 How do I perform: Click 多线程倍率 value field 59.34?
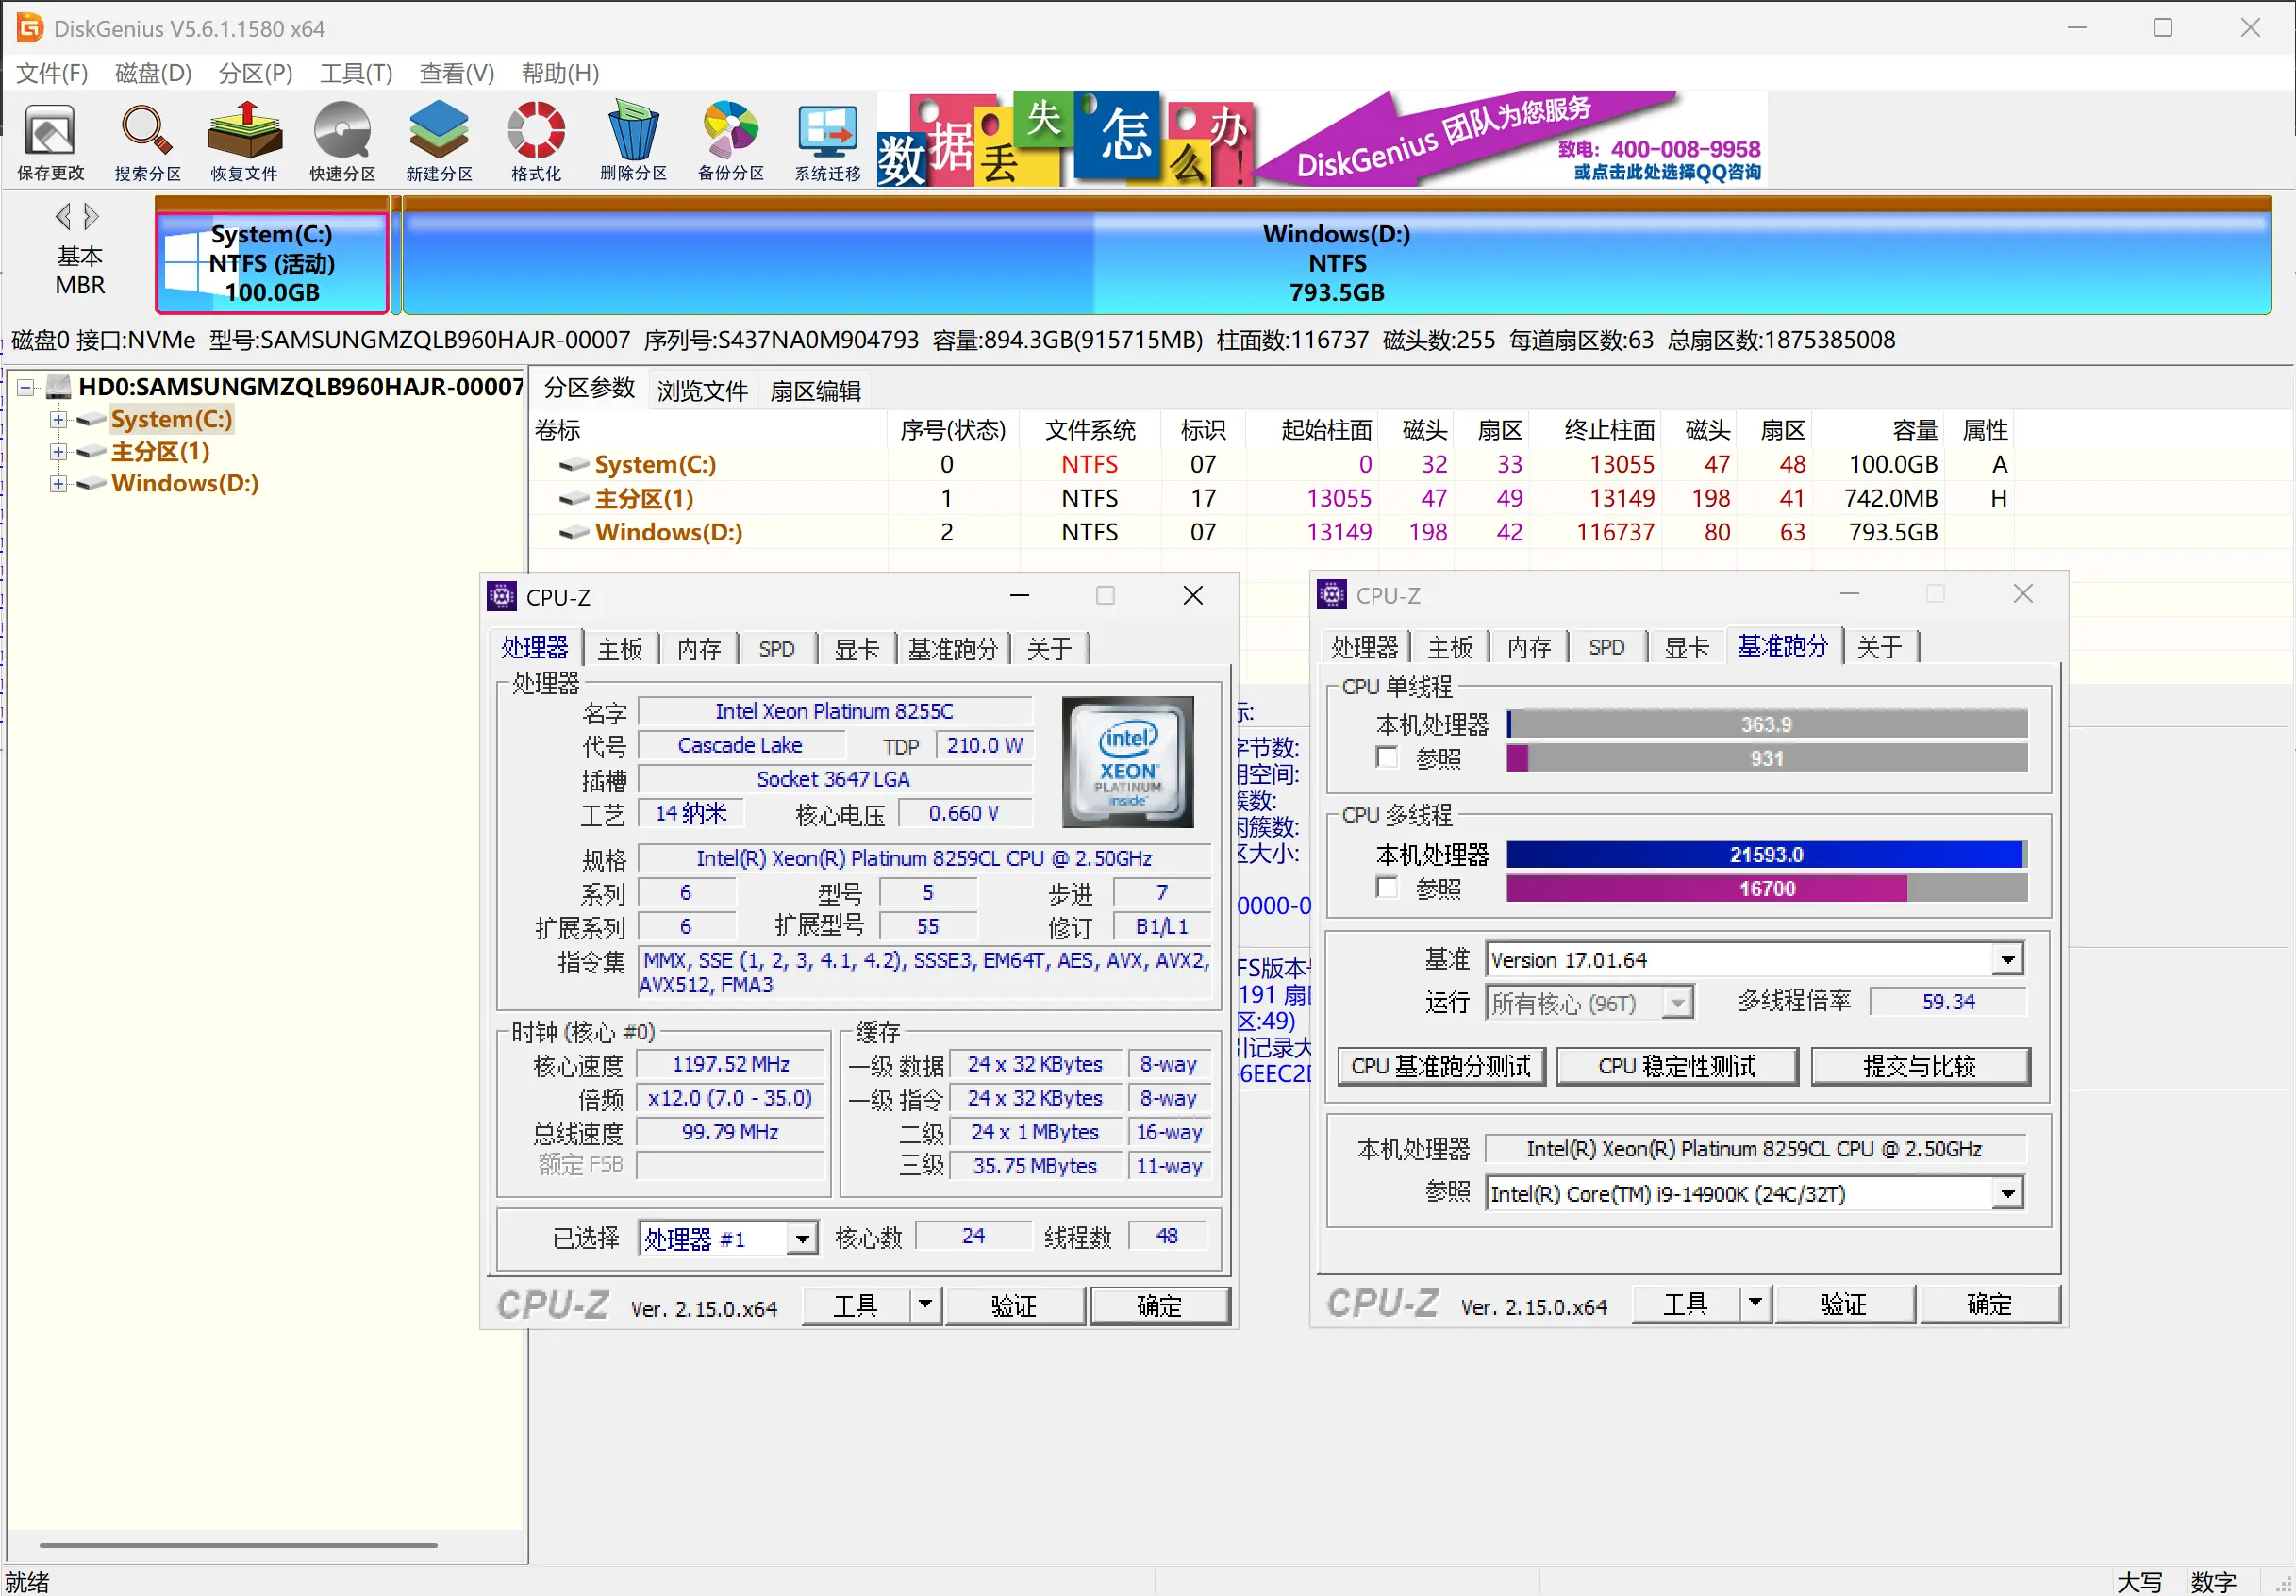tap(1948, 1002)
